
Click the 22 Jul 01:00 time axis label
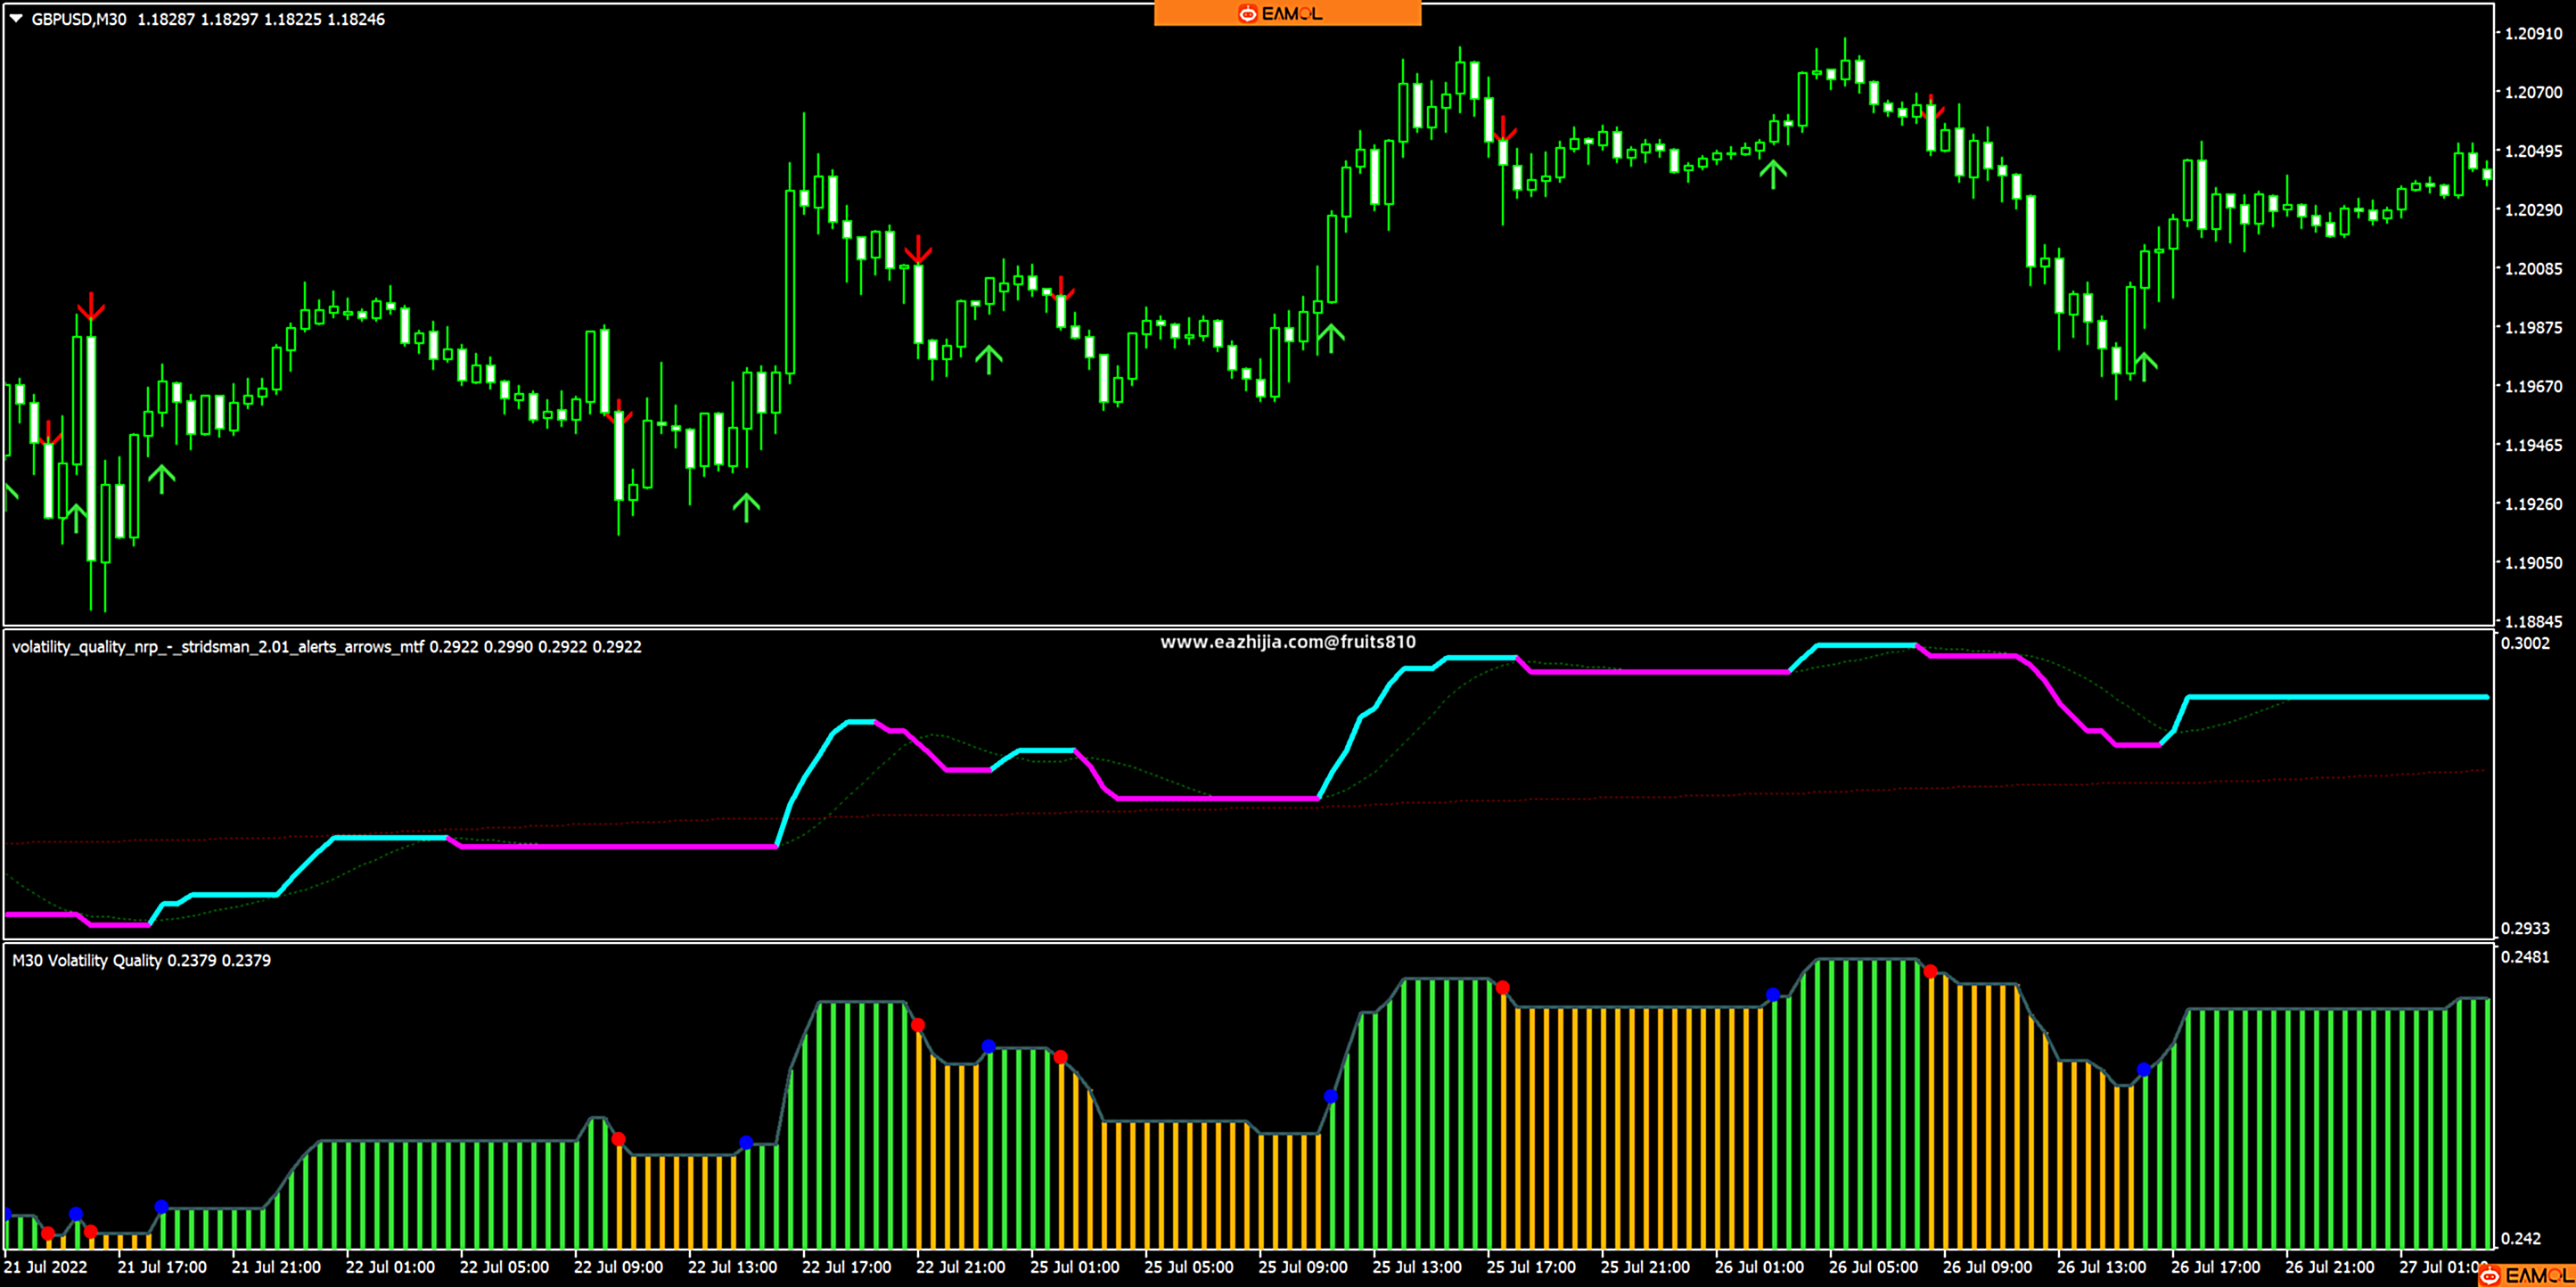pyautogui.click(x=390, y=1267)
